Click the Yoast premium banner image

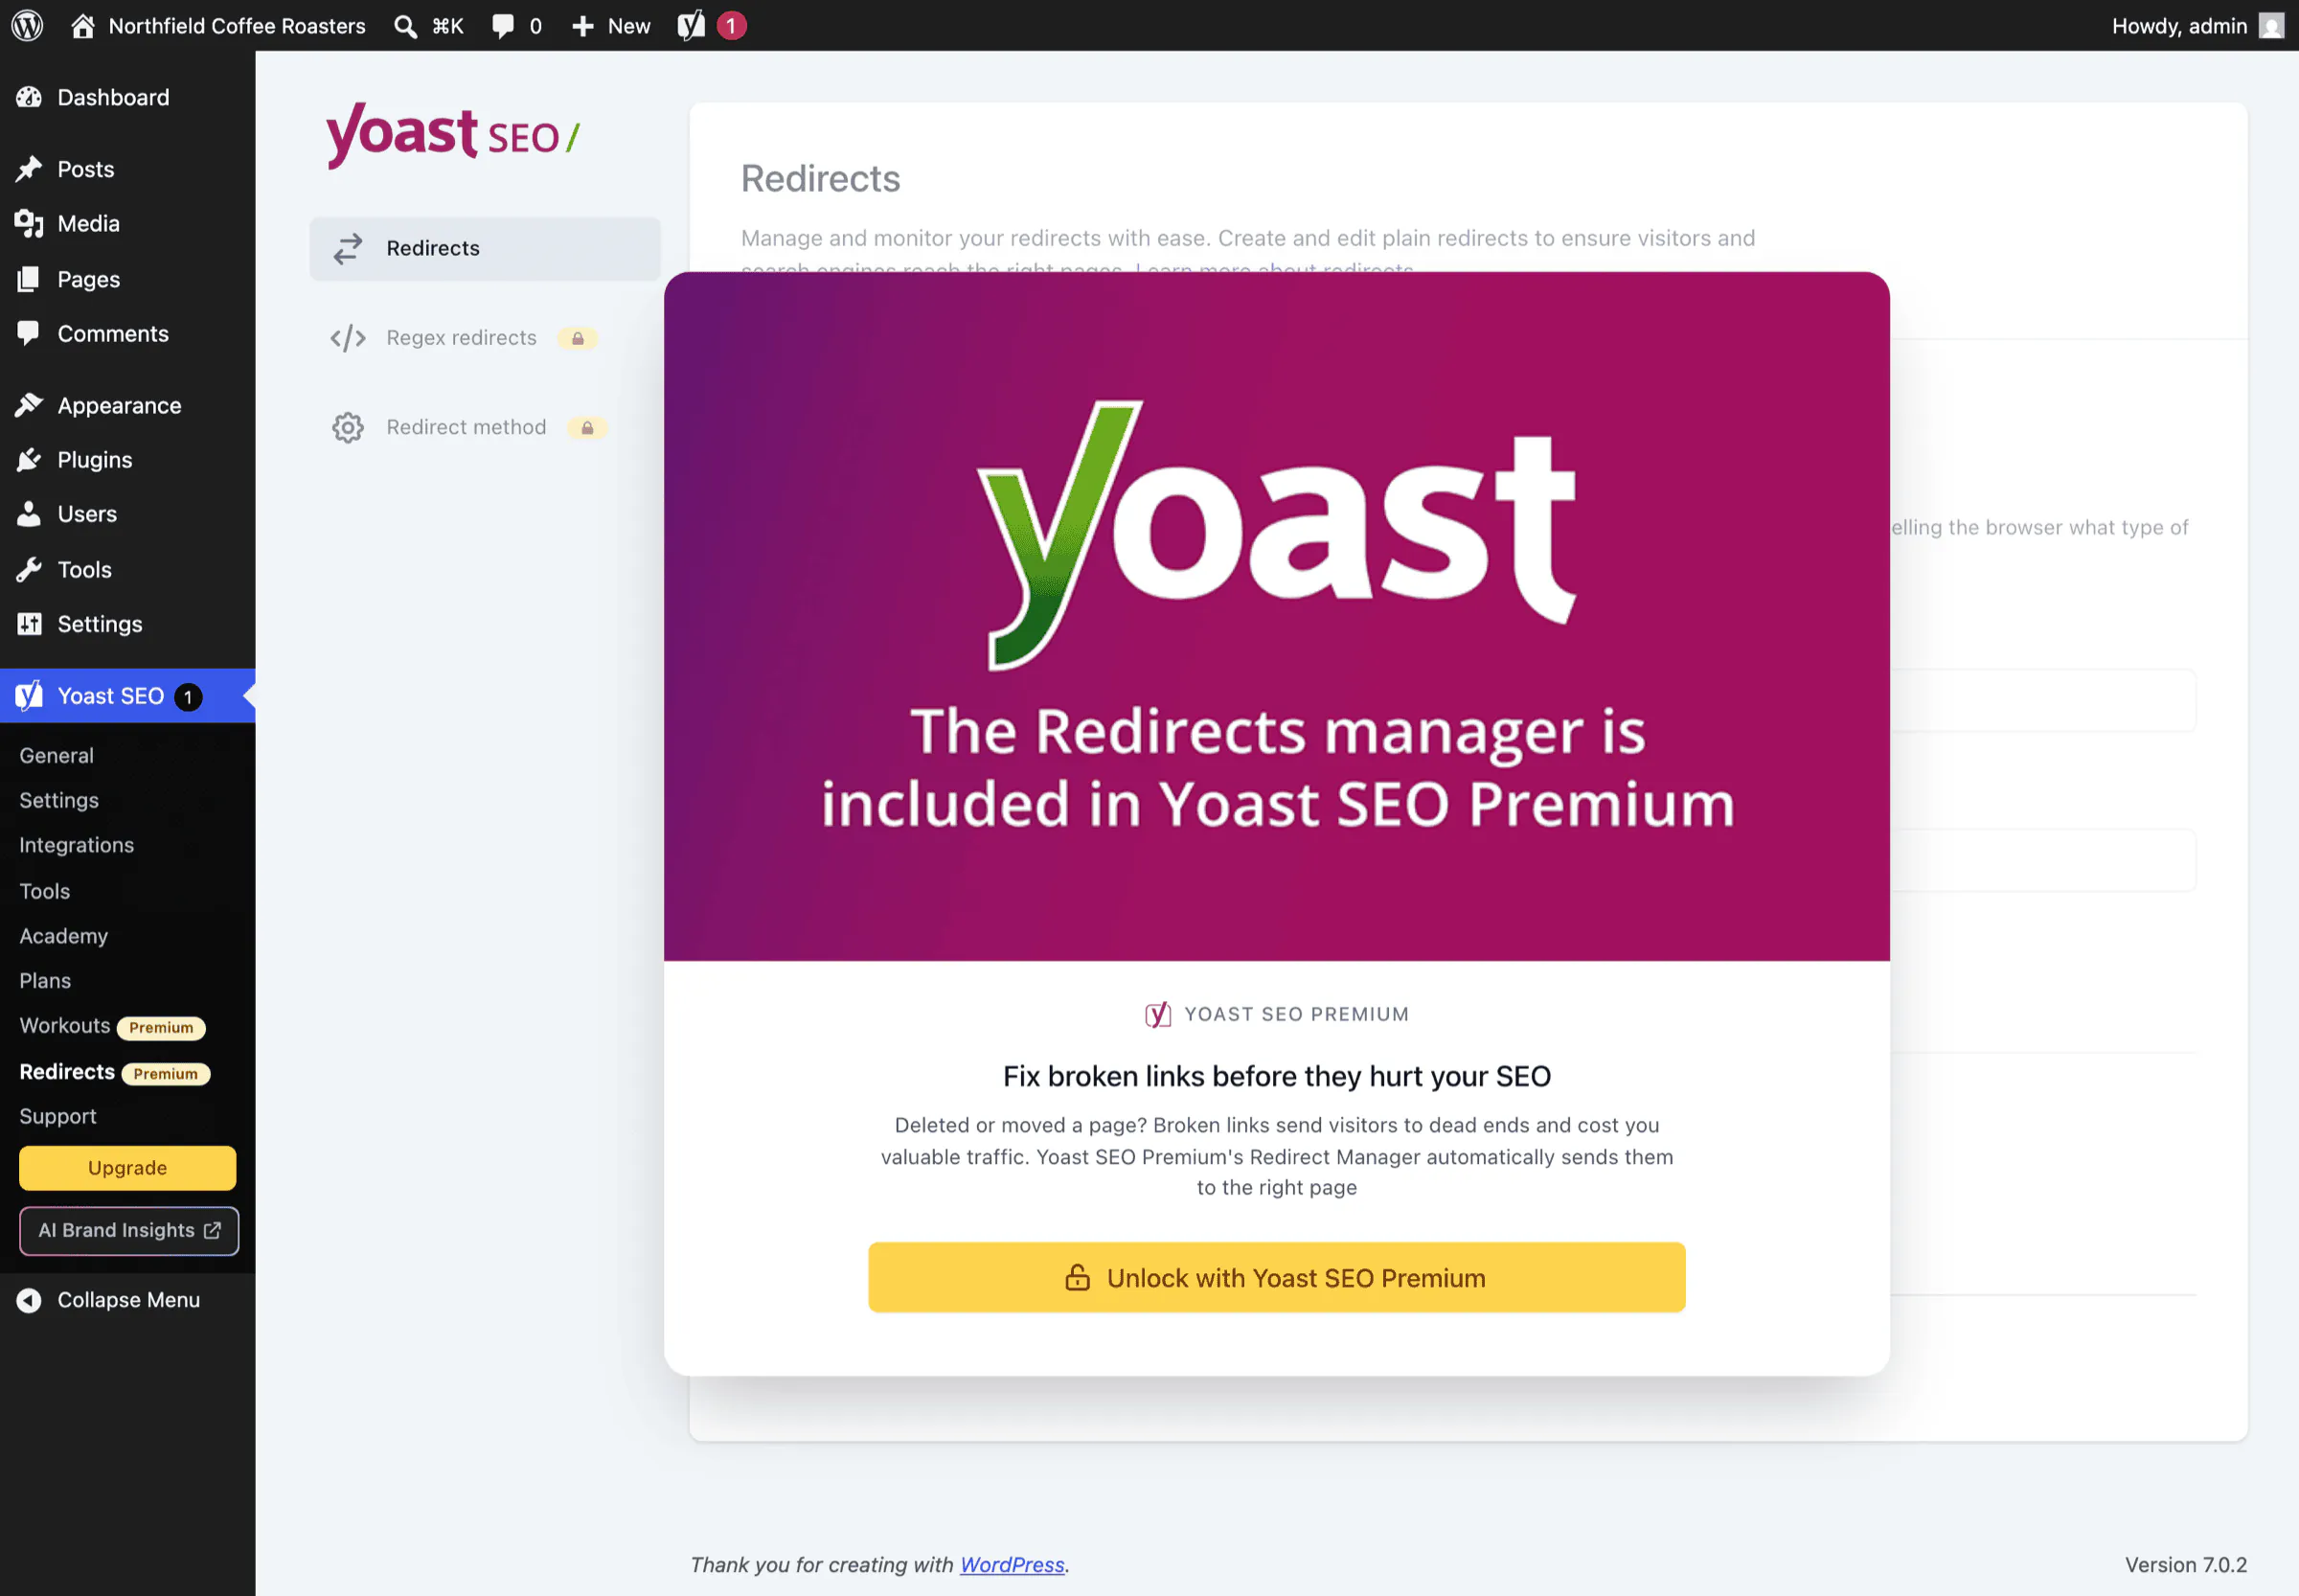tap(1276, 616)
